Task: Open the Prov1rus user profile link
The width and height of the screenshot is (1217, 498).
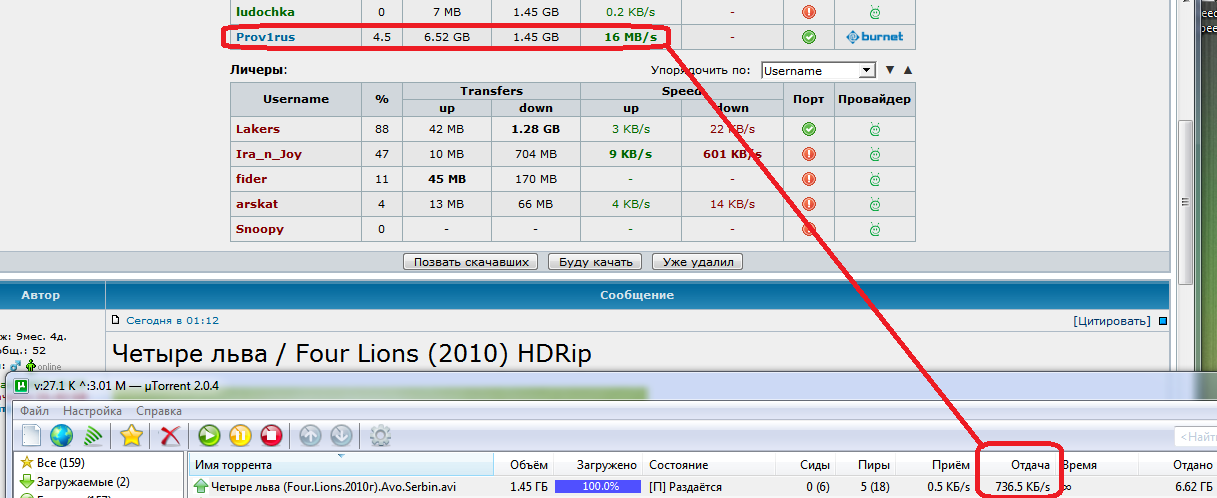Action: [265, 37]
